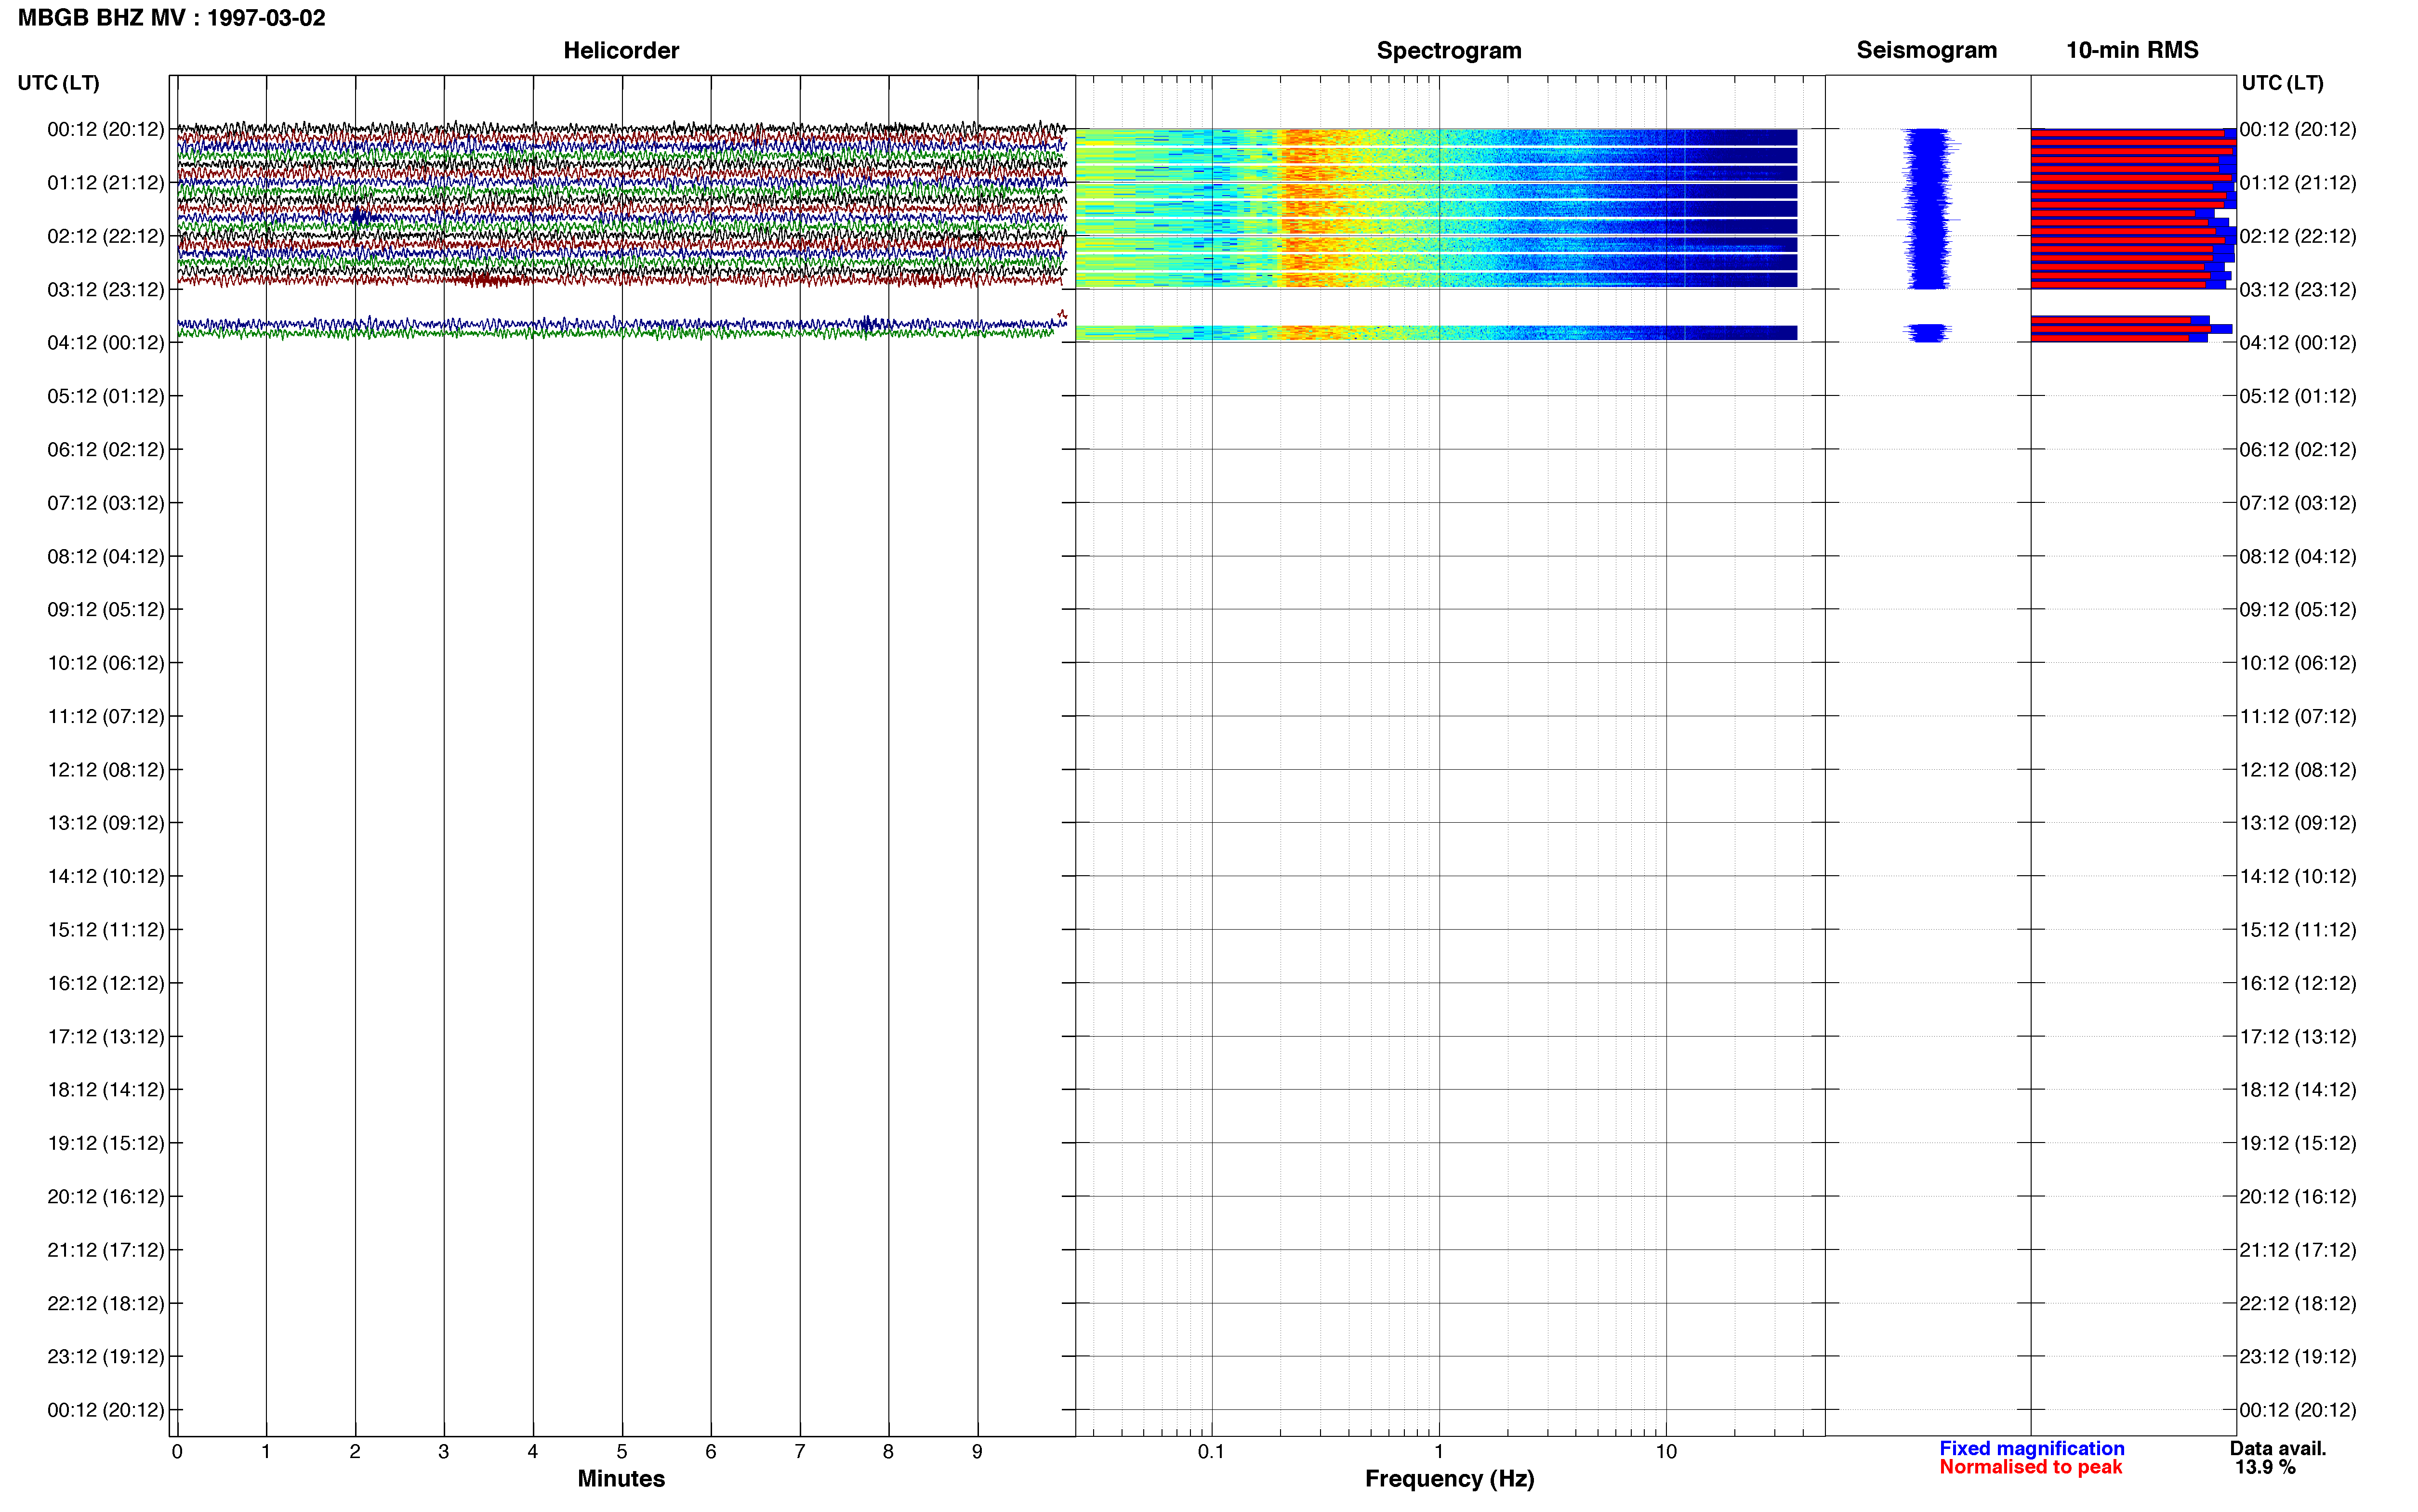Click the spectrogram band at 04:12

coord(1436,333)
